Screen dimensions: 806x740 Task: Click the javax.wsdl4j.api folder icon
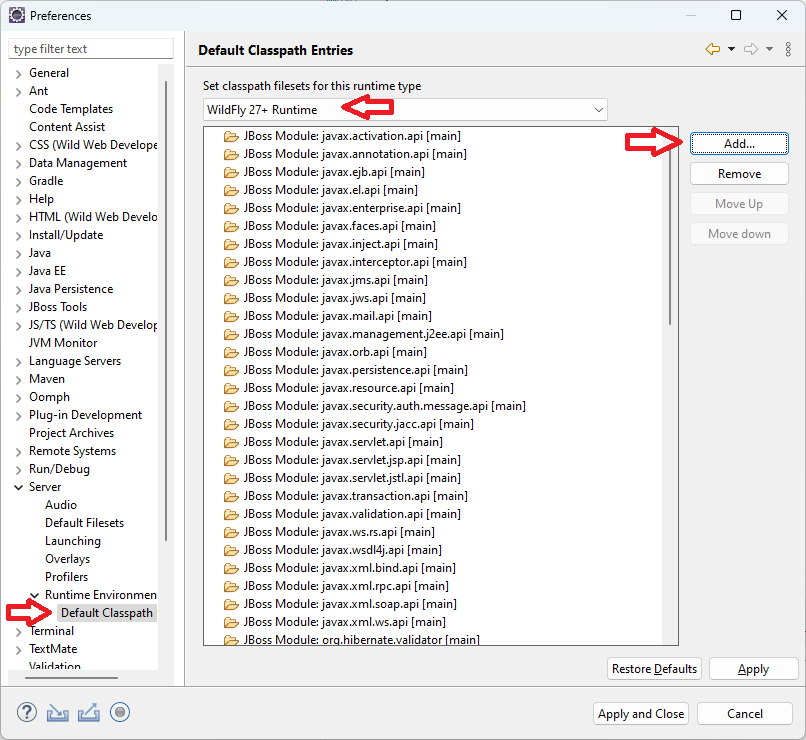[x=231, y=550]
